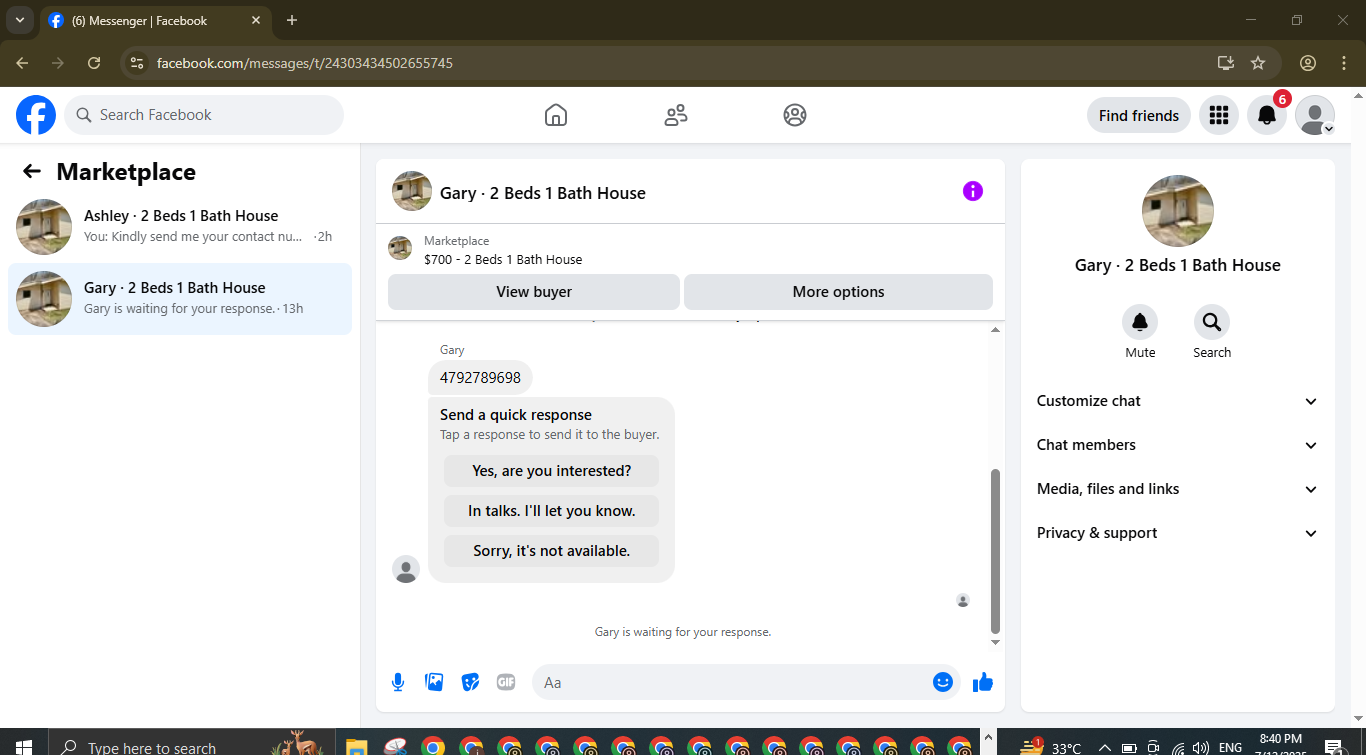Click the Search Facebook field
The image size is (1366, 755).
point(204,115)
